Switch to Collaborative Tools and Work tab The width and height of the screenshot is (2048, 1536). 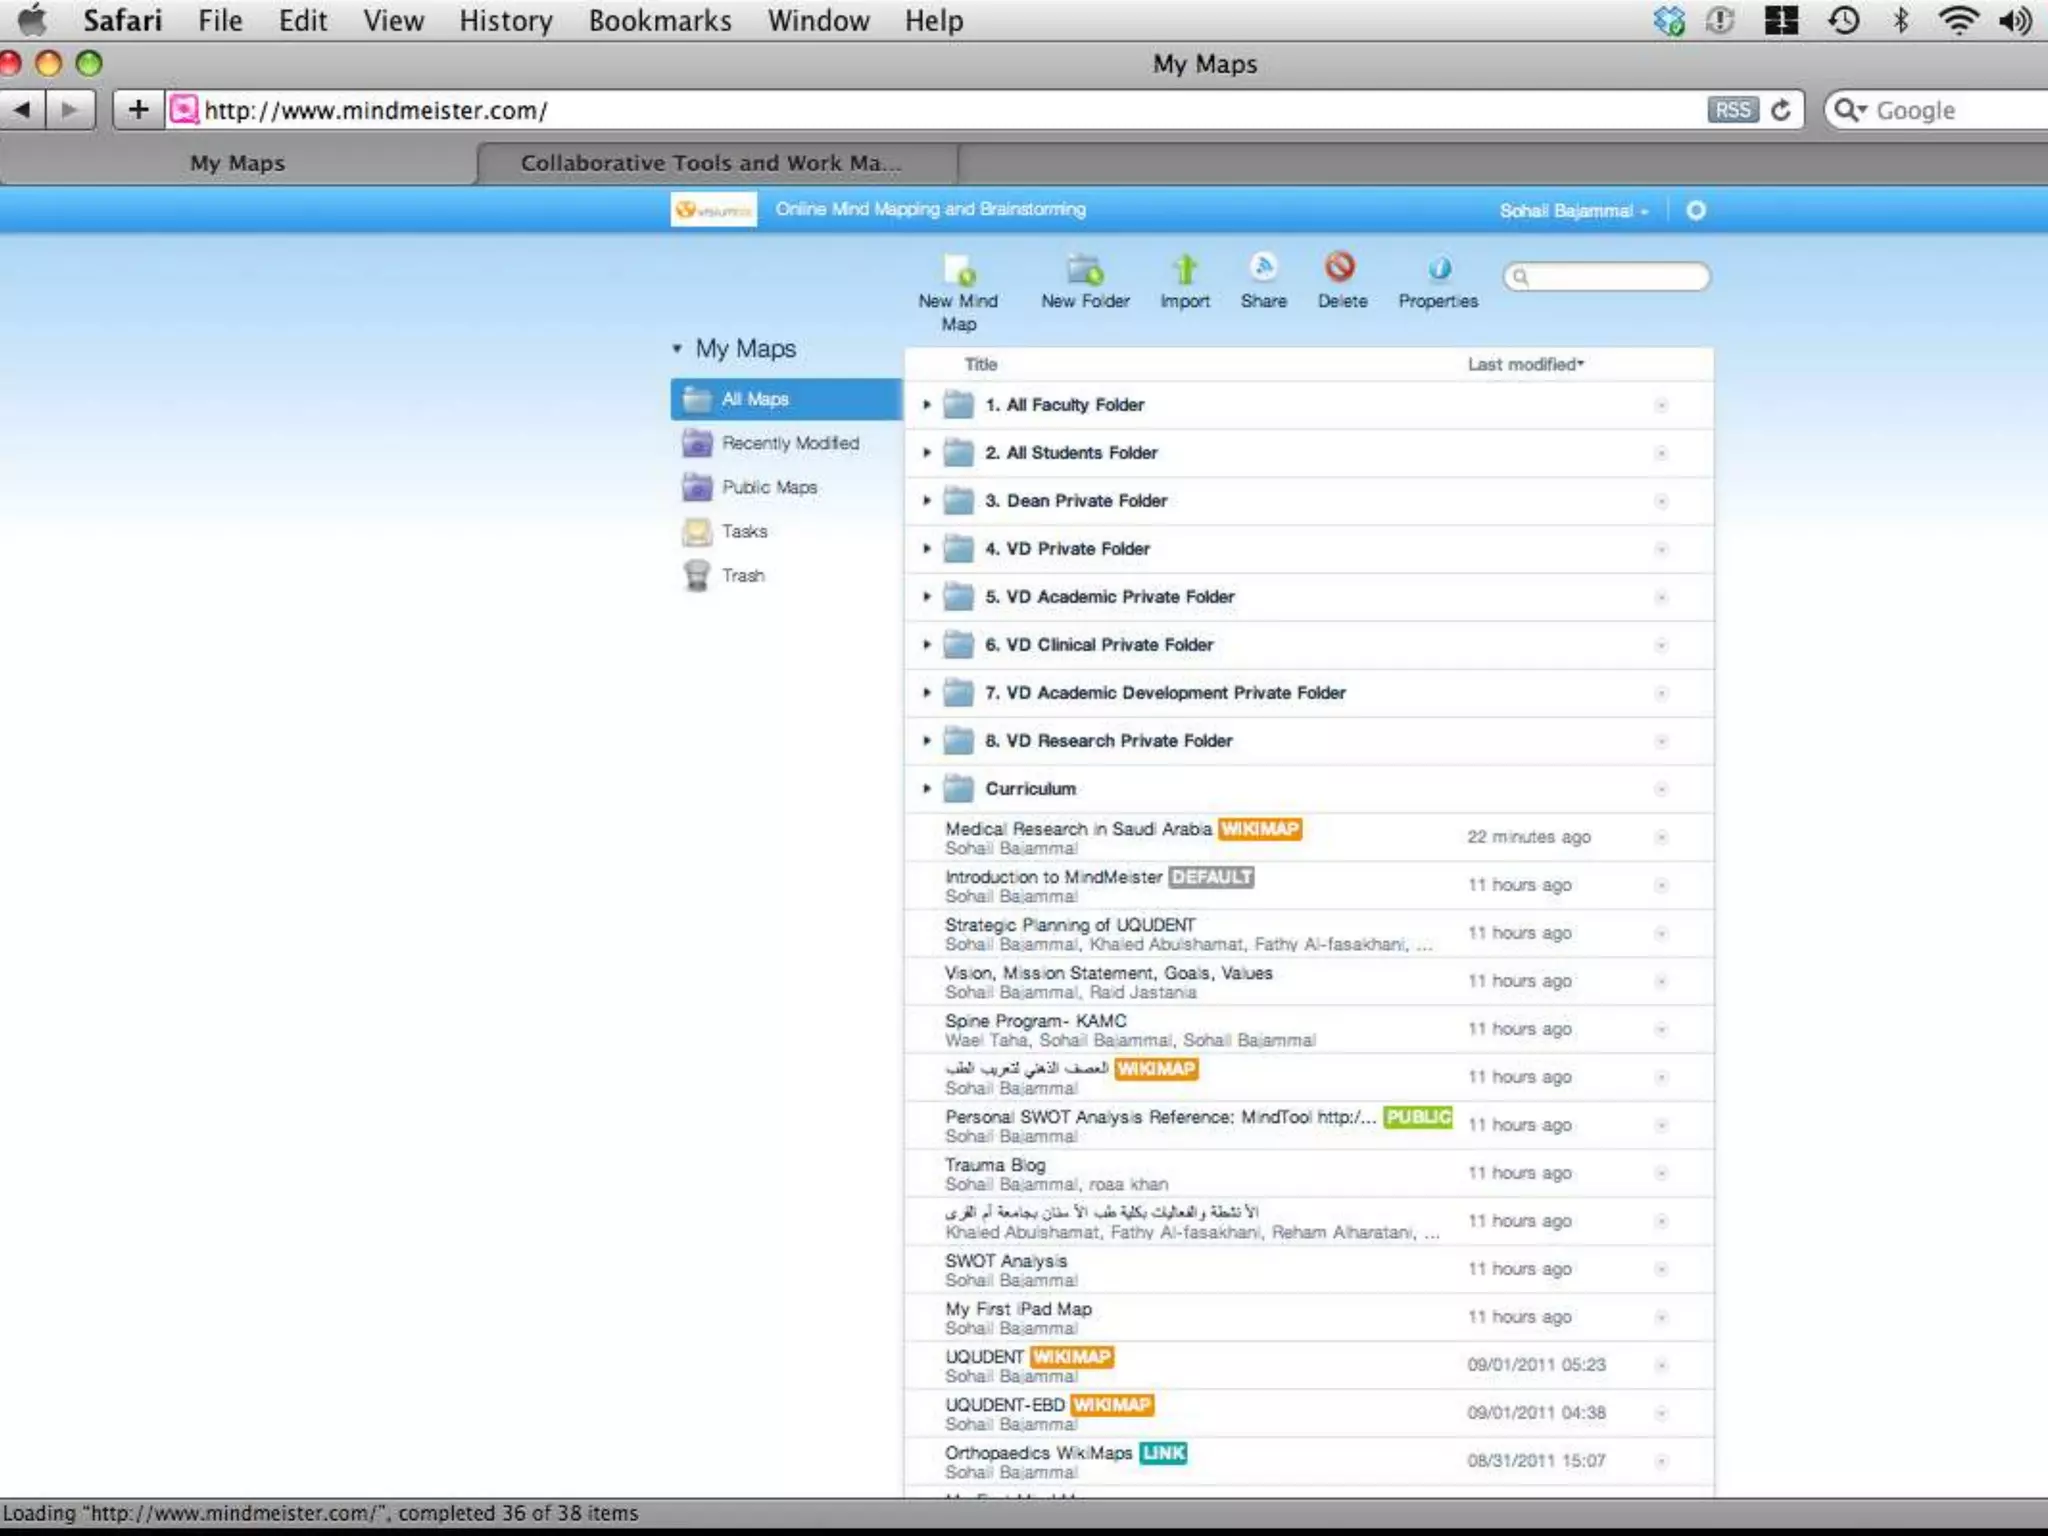(710, 163)
